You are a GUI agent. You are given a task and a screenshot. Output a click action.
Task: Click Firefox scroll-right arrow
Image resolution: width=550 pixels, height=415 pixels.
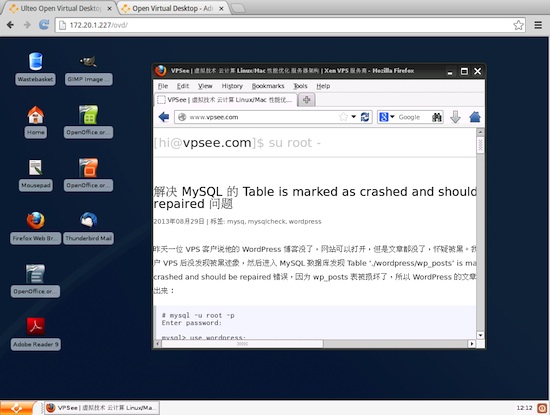[472, 344]
